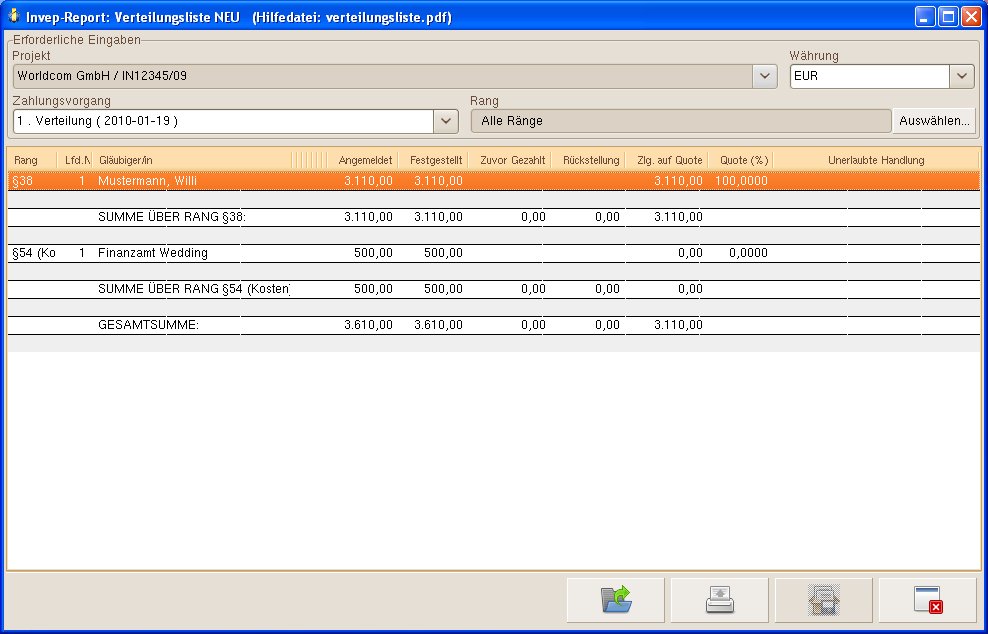Click the Währung field showing EUR
Image resolution: width=988 pixels, height=634 pixels.
870,76
